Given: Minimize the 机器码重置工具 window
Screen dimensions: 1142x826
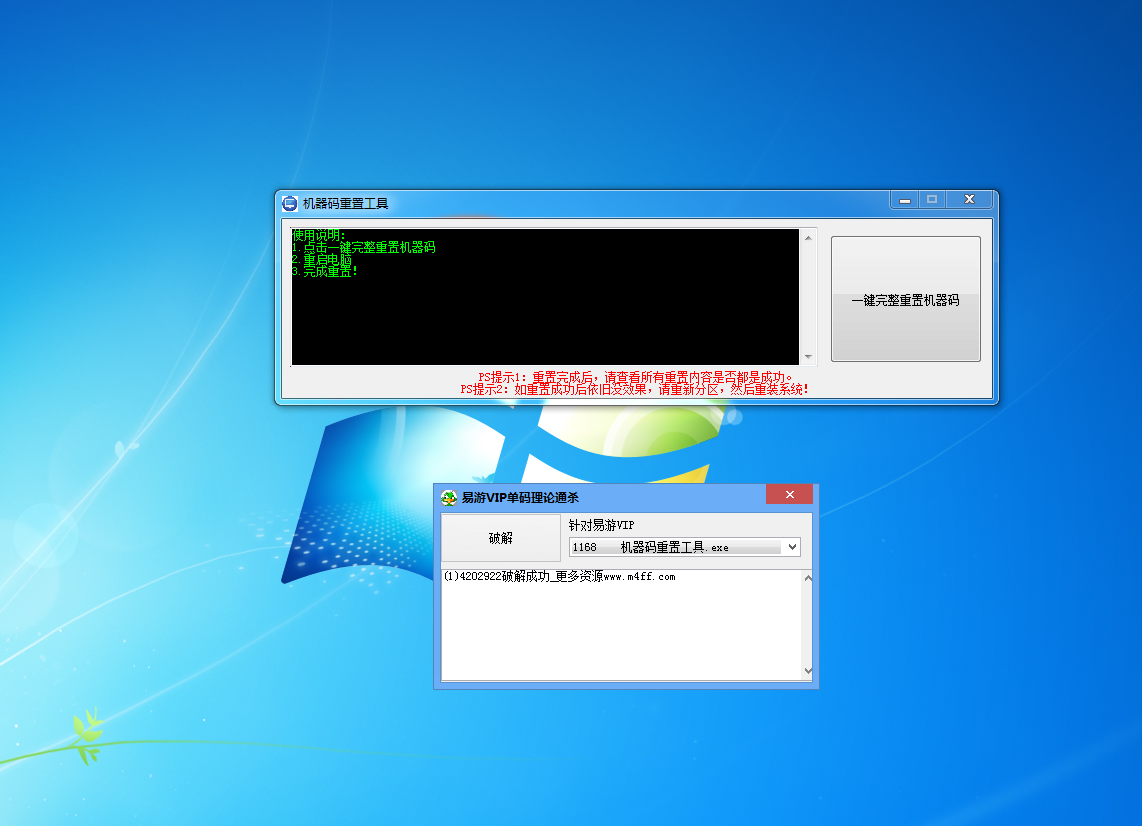Looking at the screenshot, I should (905, 200).
